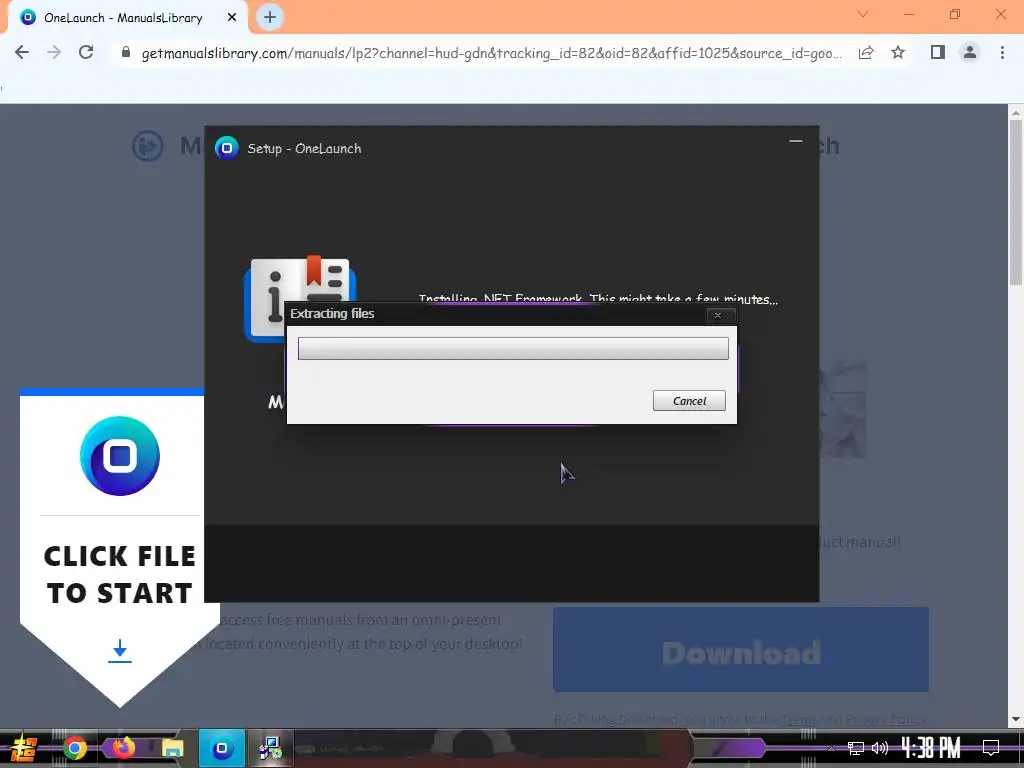This screenshot has height=768, width=1024.
Task: Click the CLICK FILE TO START text
Action: [x=120, y=575]
